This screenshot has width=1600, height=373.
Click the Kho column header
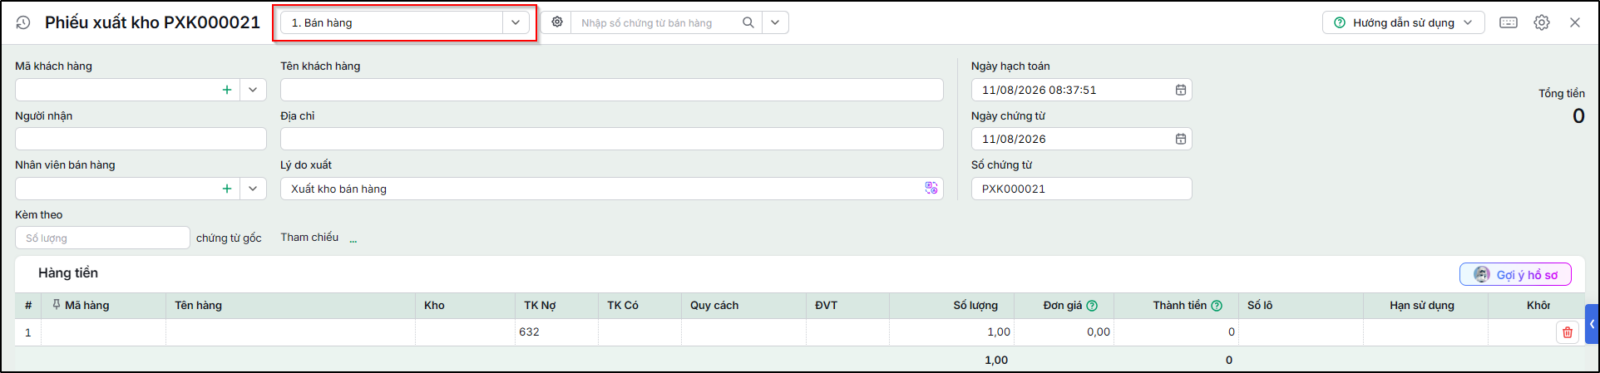(465, 305)
